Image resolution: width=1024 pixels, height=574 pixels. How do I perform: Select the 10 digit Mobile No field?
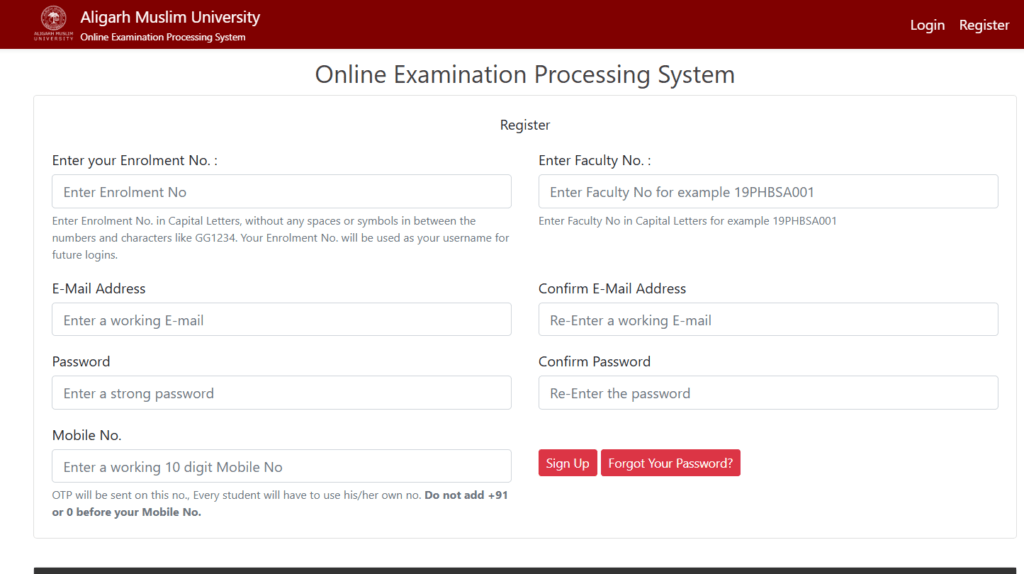(281, 467)
